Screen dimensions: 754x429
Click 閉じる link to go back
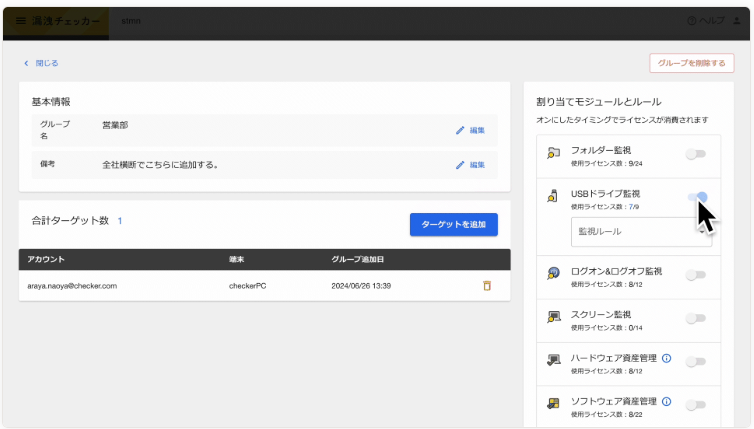(47, 63)
